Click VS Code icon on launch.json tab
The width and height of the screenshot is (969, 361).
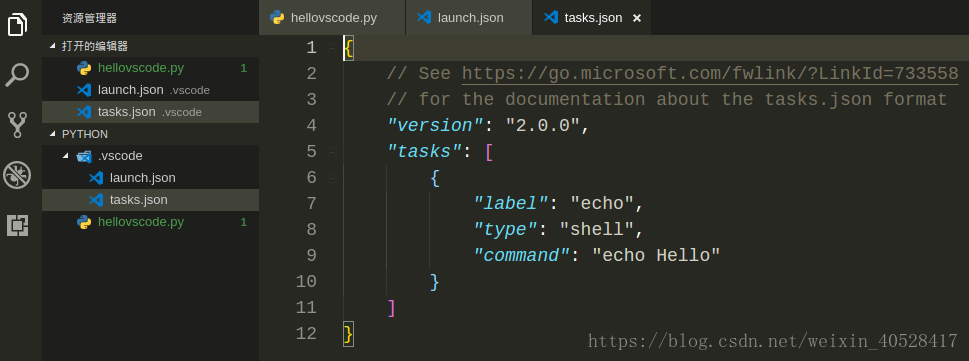click(x=424, y=17)
